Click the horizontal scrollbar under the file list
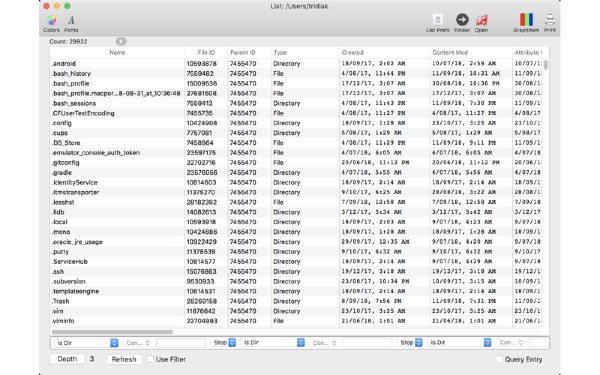The image size is (600, 375). (x=112, y=332)
